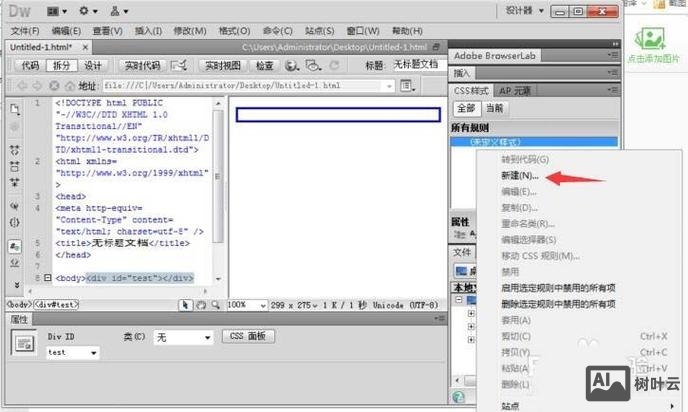Click the home icon beside 地址
The image size is (688, 412).
pos(70,86)
